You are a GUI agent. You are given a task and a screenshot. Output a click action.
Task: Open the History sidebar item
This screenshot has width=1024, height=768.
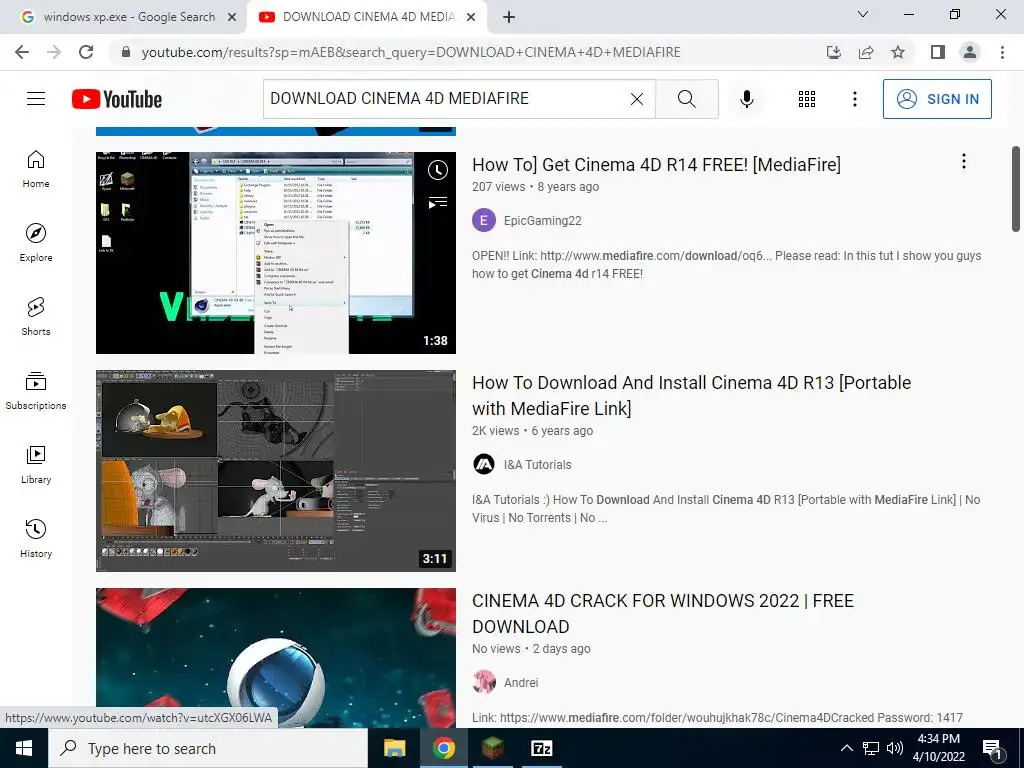36,539
